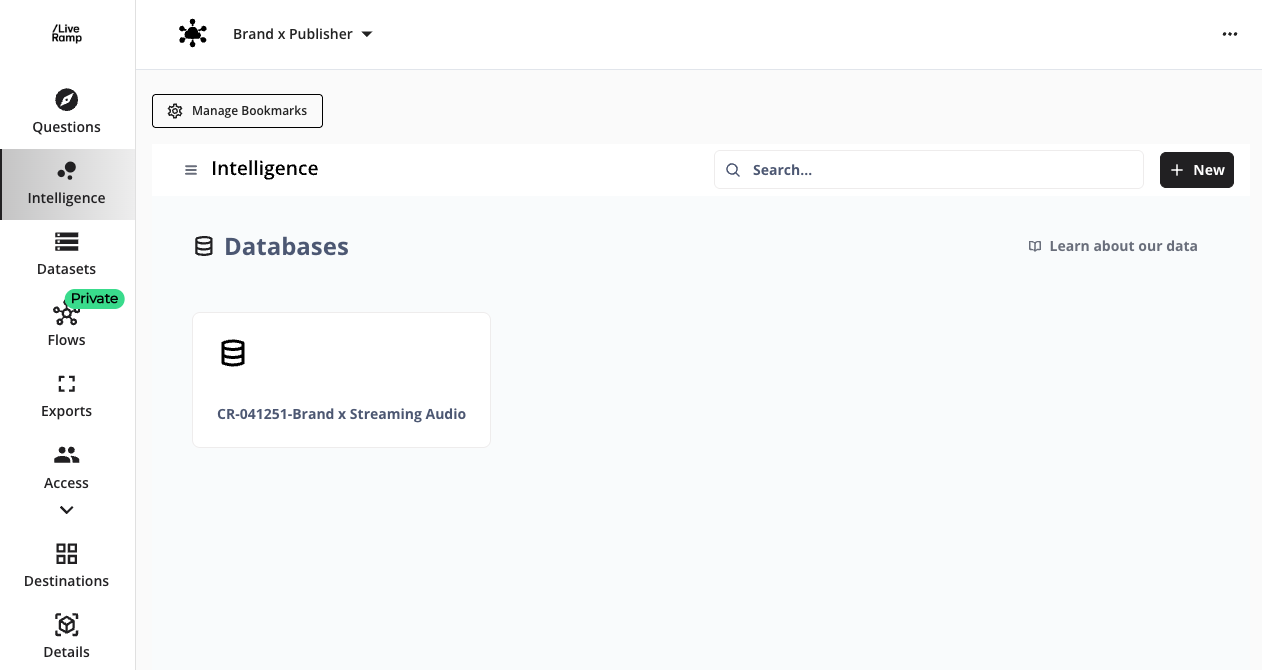Open the three-dot more options menu
The height and width of the screenshot is (670, 1262).
(x=1229, y=34)
